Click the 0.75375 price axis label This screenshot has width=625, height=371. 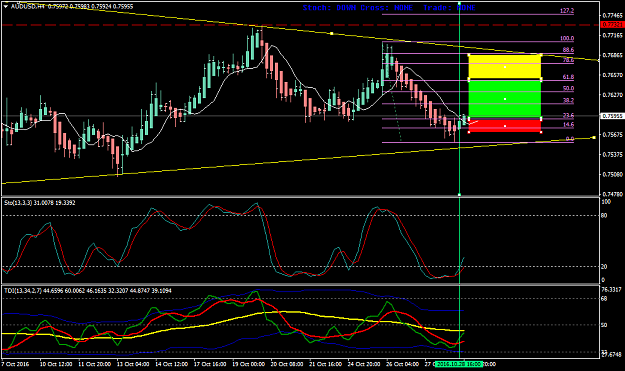coord(612,154)
